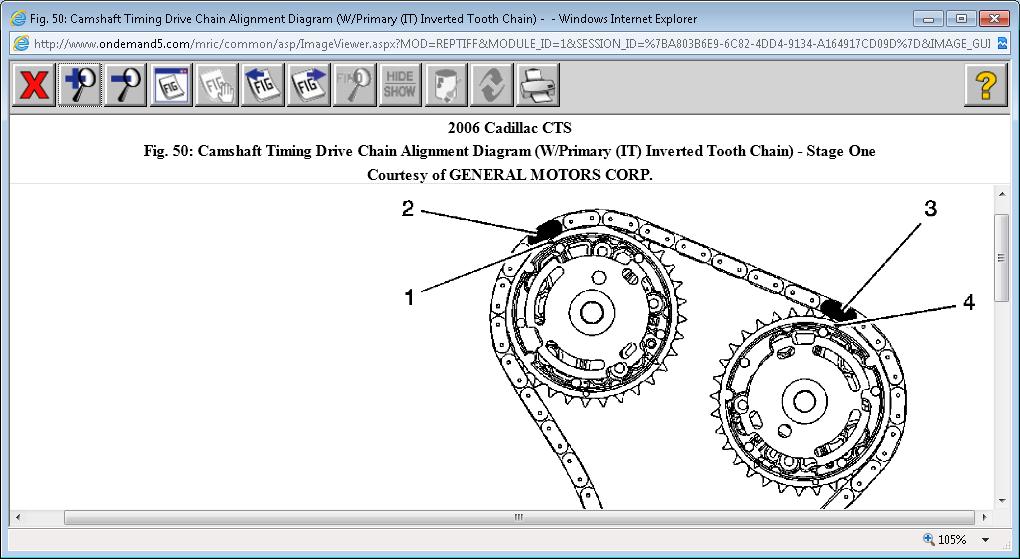Click the grayed paint bucket icon
This screenshot has height=559, width=1020.
446,85
